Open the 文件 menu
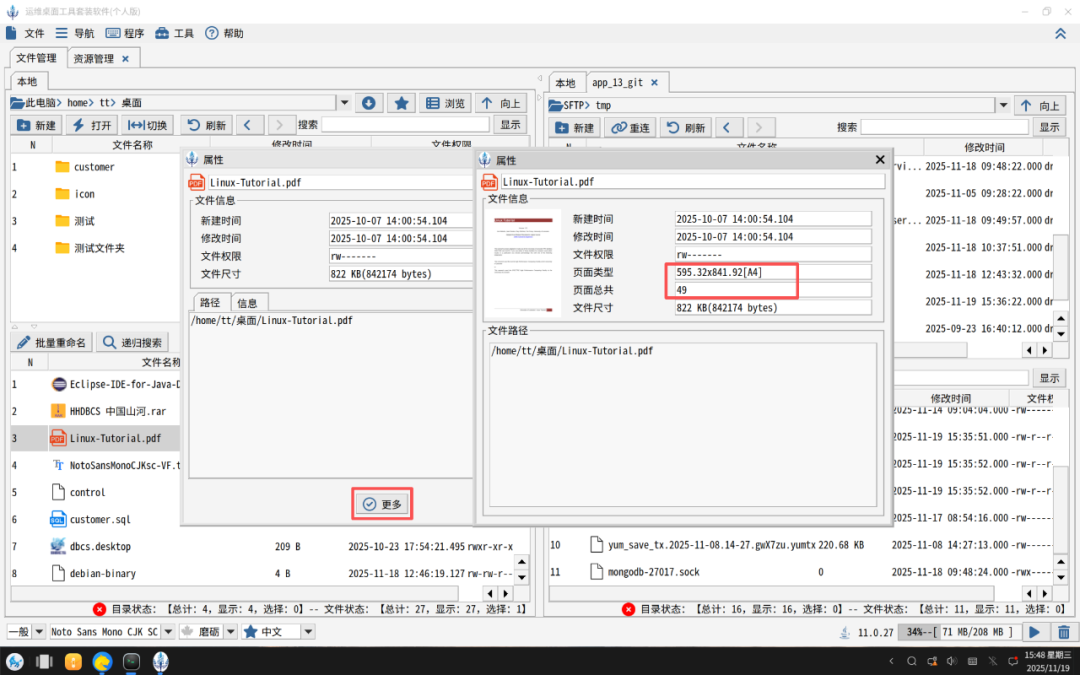Screen dimensions: 1080x675 [25, 33]
